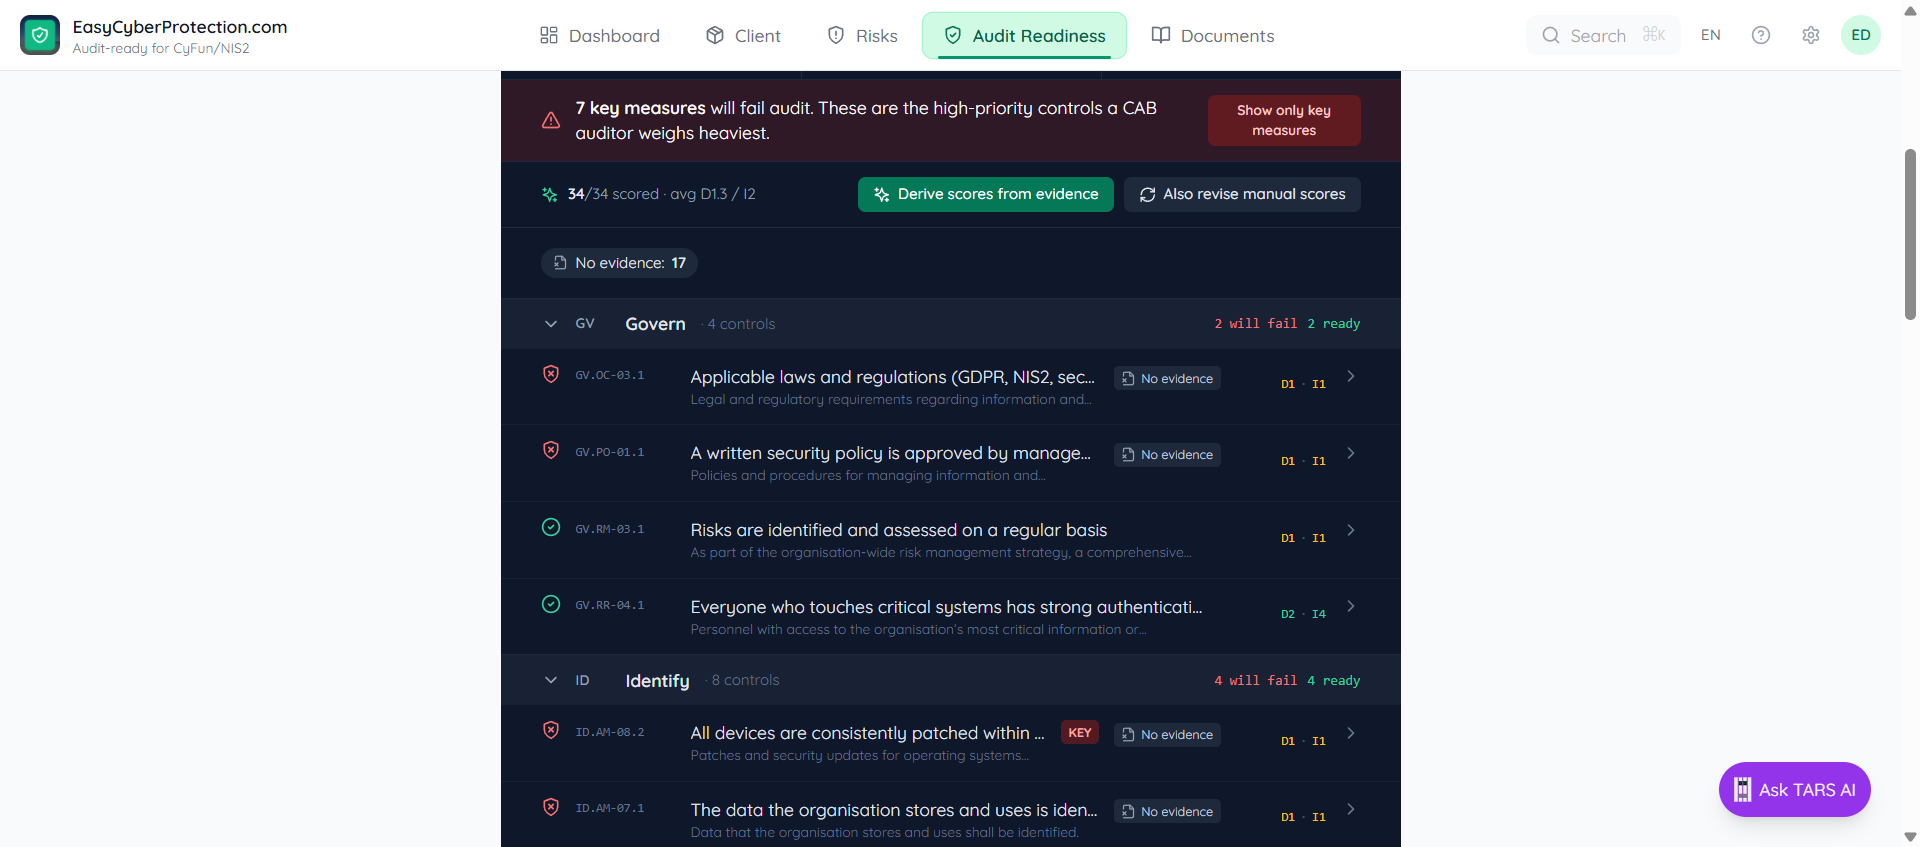Switch to the Risks tab

coord(863,36)
